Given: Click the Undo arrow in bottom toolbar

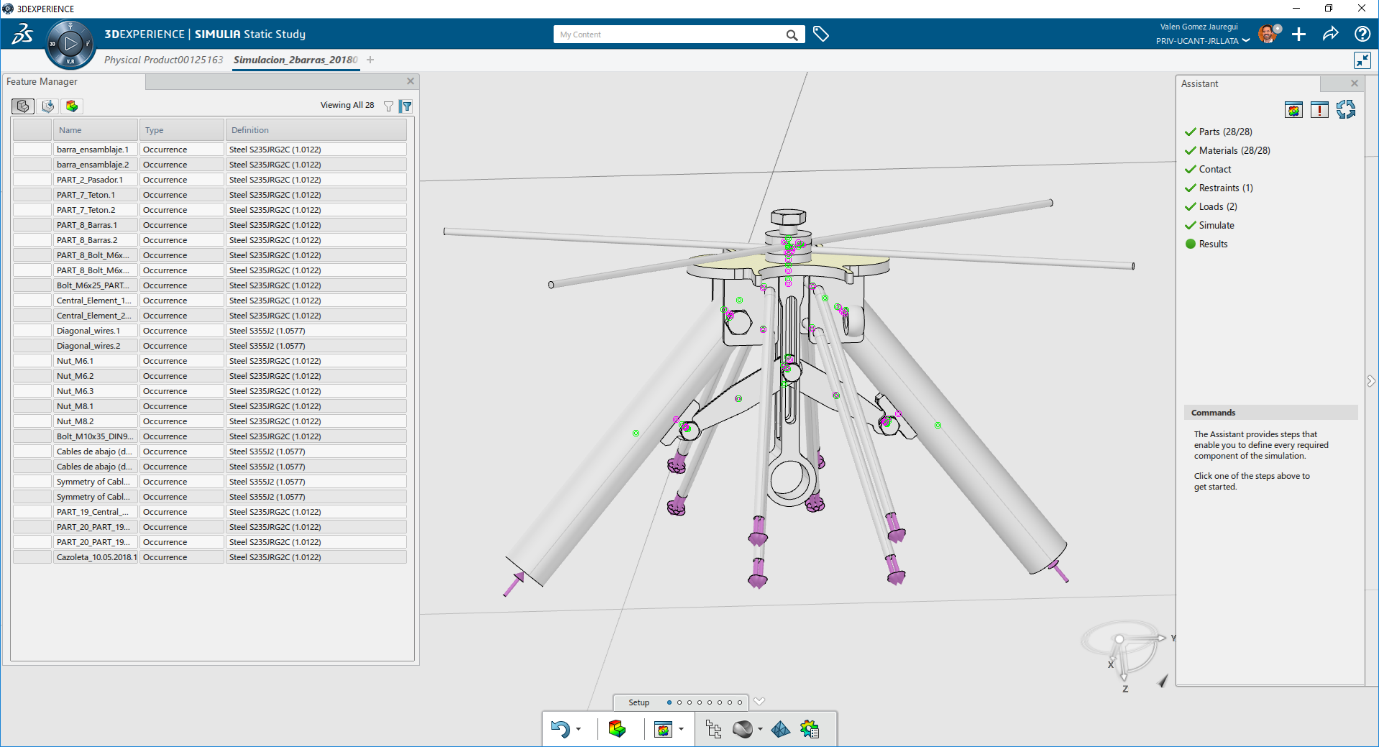Looking at the screenshot, I should tap(560, 730).
